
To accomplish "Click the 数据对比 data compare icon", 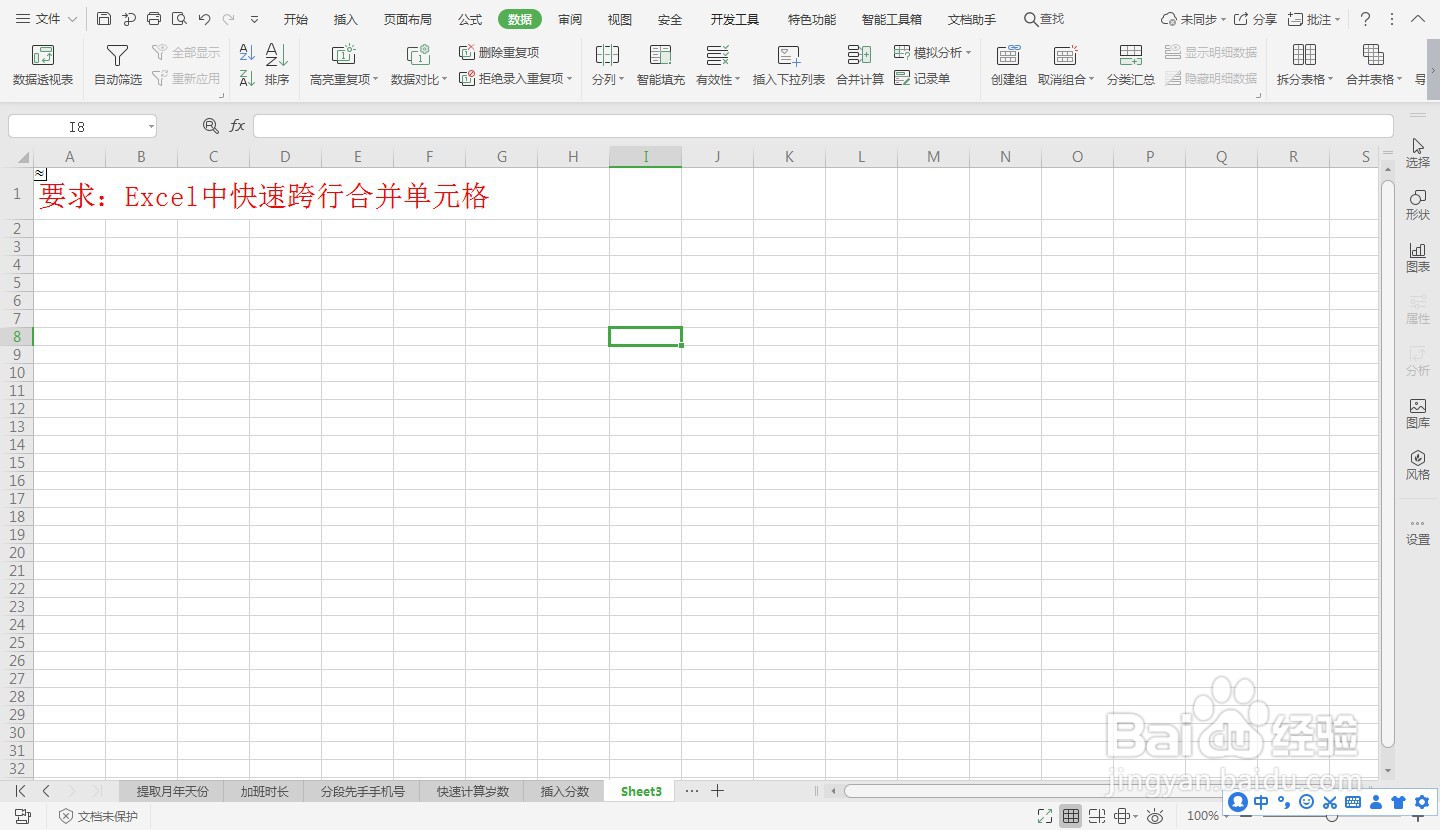I will click(418, 55).
